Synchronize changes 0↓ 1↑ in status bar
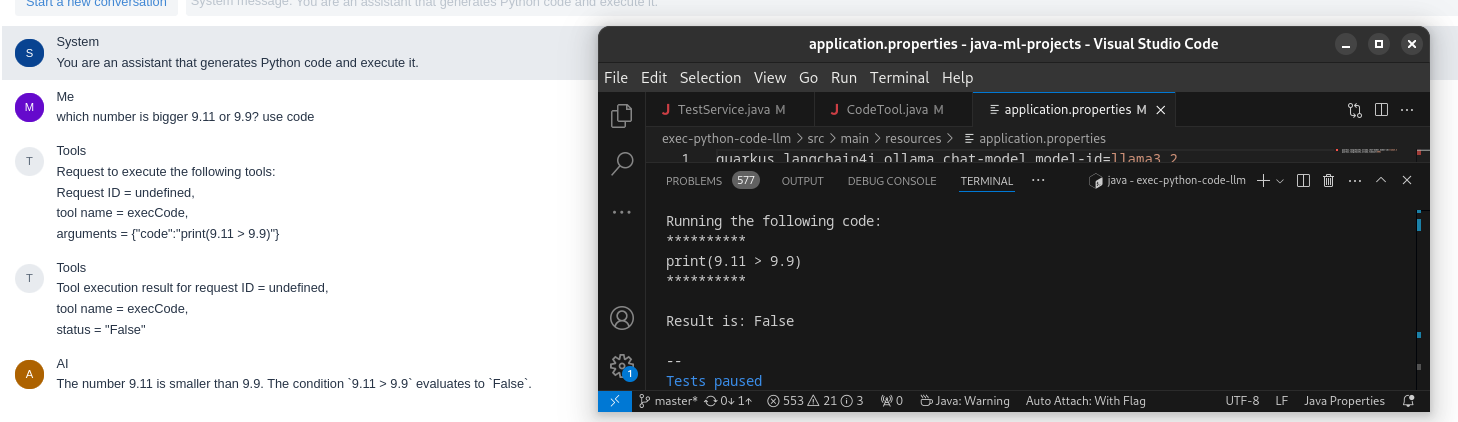This screenshot has height=422, width=1458. (x=728, y=401)
